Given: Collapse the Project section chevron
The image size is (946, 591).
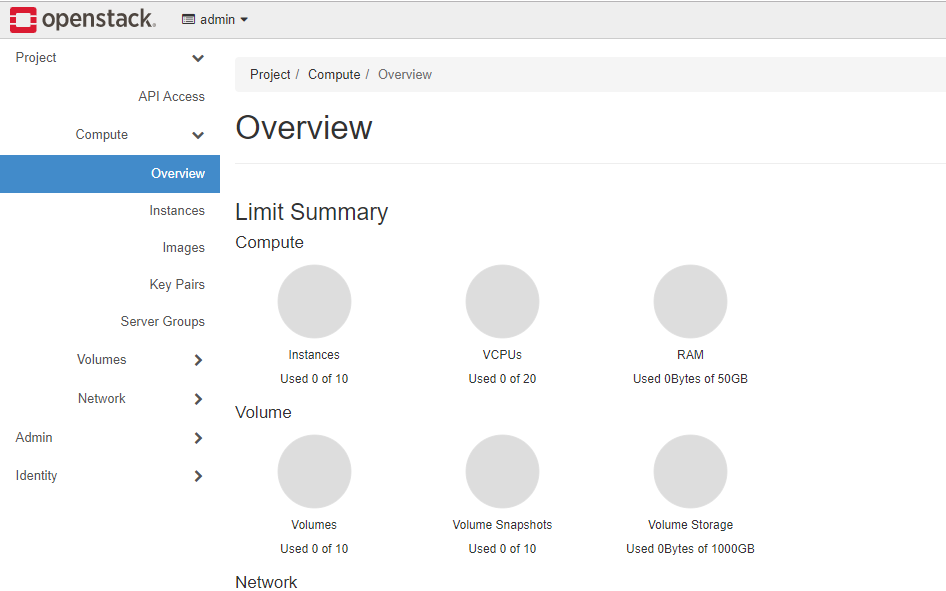Looking at the screenshot, I should (198, 58).
